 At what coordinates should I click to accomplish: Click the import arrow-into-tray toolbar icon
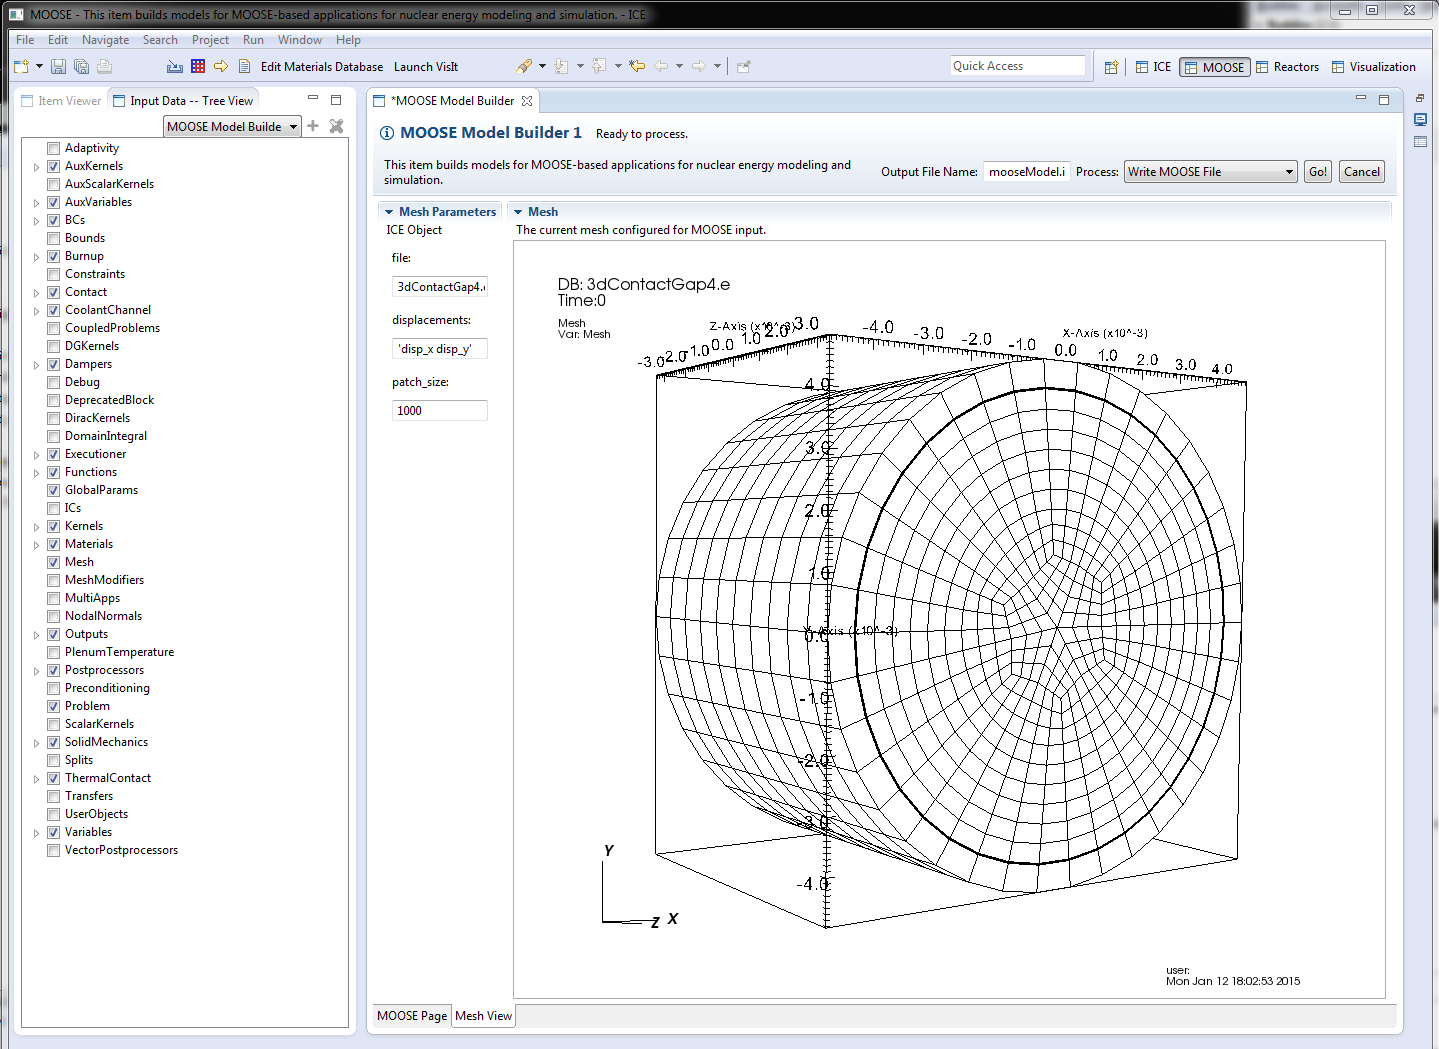tap(175, 67)
